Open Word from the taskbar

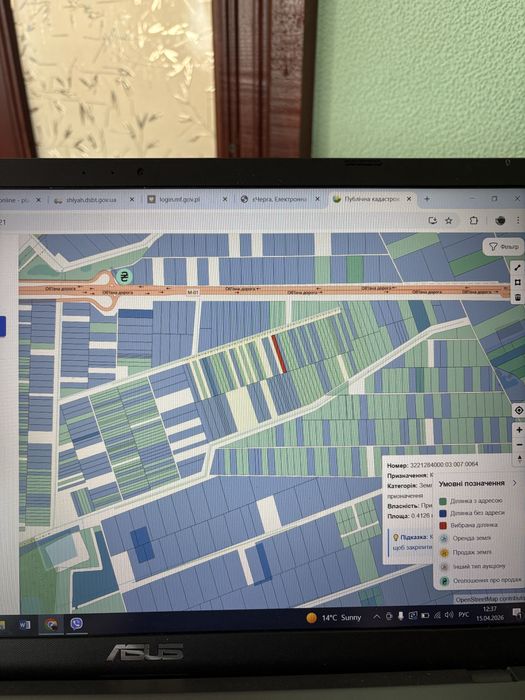point(24,625)
